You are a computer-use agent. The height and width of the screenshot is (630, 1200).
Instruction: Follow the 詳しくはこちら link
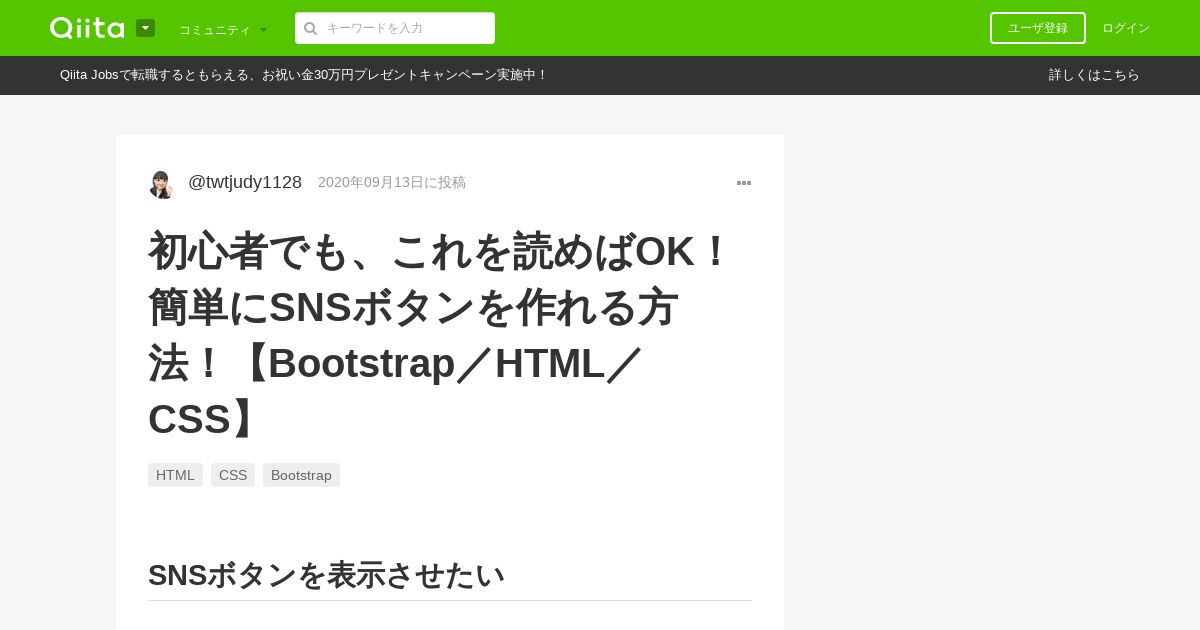point(1094,75)
